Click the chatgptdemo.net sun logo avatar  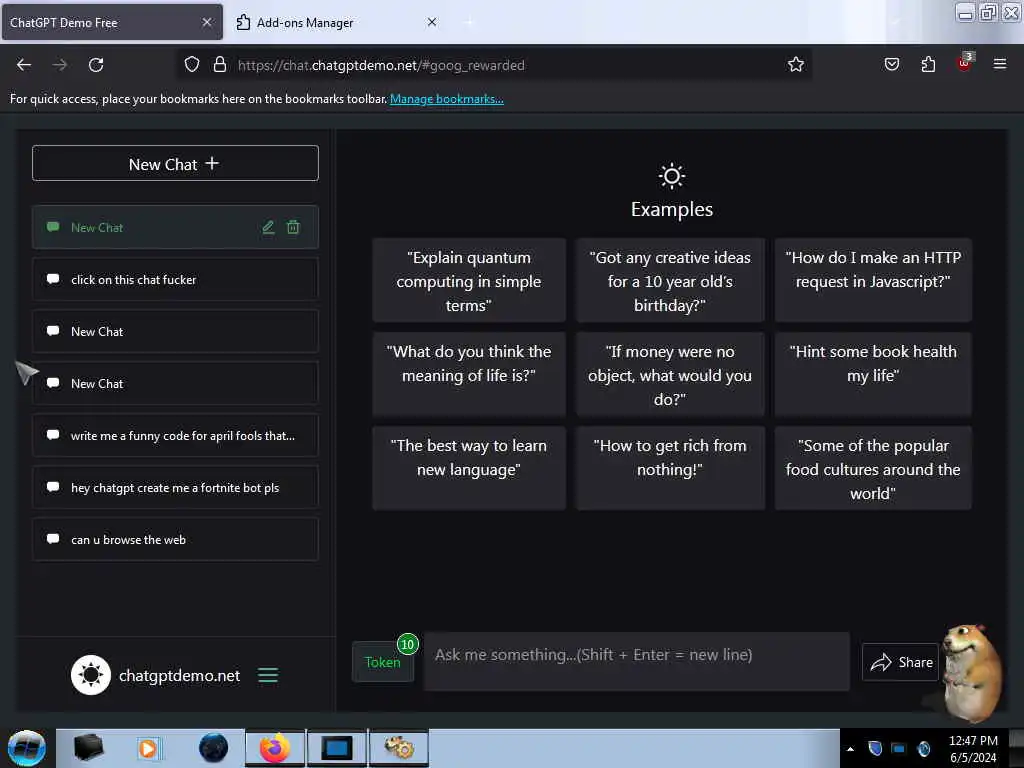click(x=91, y=675)
